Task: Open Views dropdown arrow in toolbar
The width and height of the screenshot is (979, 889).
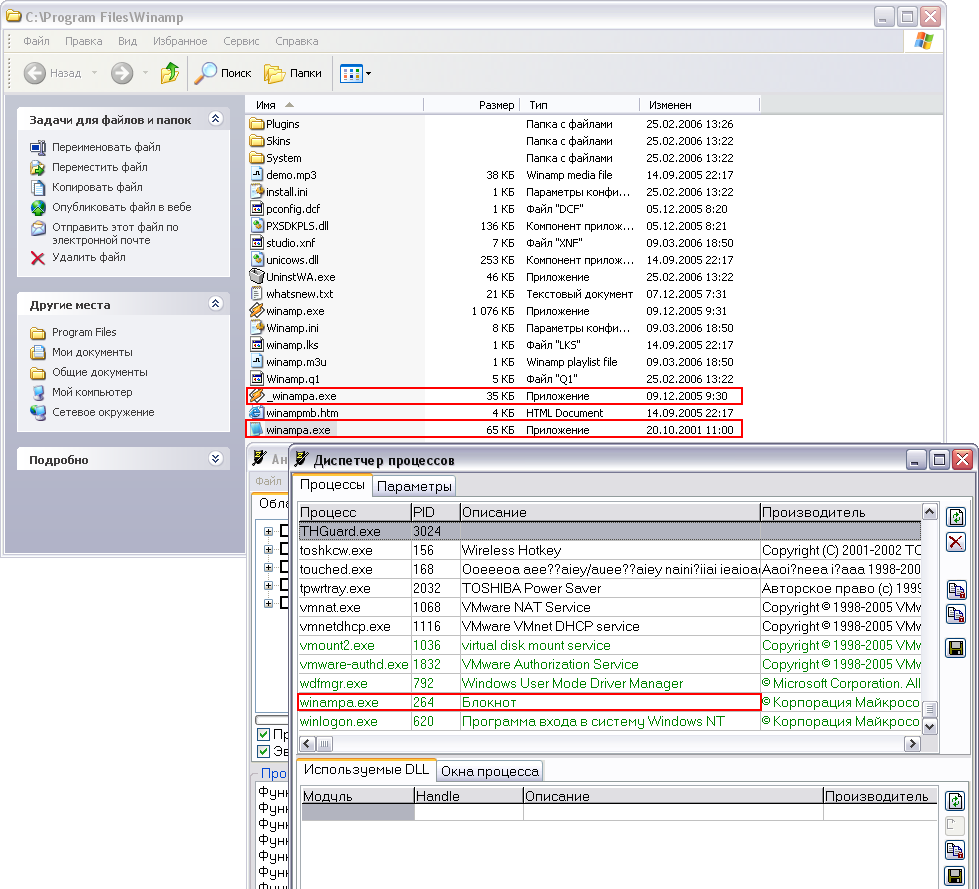Action: click(x=368, y=73)
